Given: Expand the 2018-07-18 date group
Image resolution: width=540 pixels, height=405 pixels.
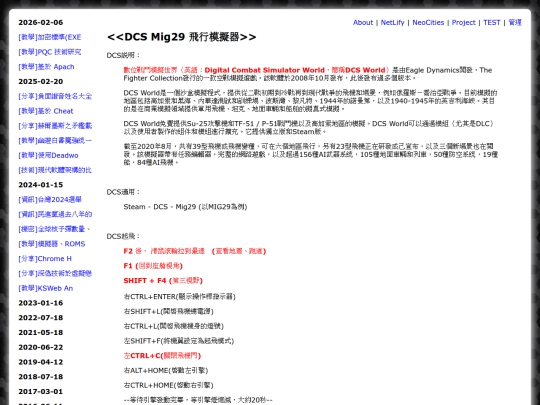Looking at the screenshot, I should pyautogui.click(x=41, y=377).
